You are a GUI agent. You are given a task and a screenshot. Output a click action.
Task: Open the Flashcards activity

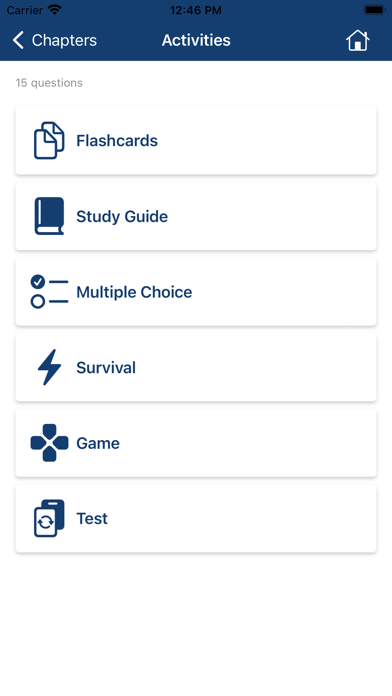(196, 141)
